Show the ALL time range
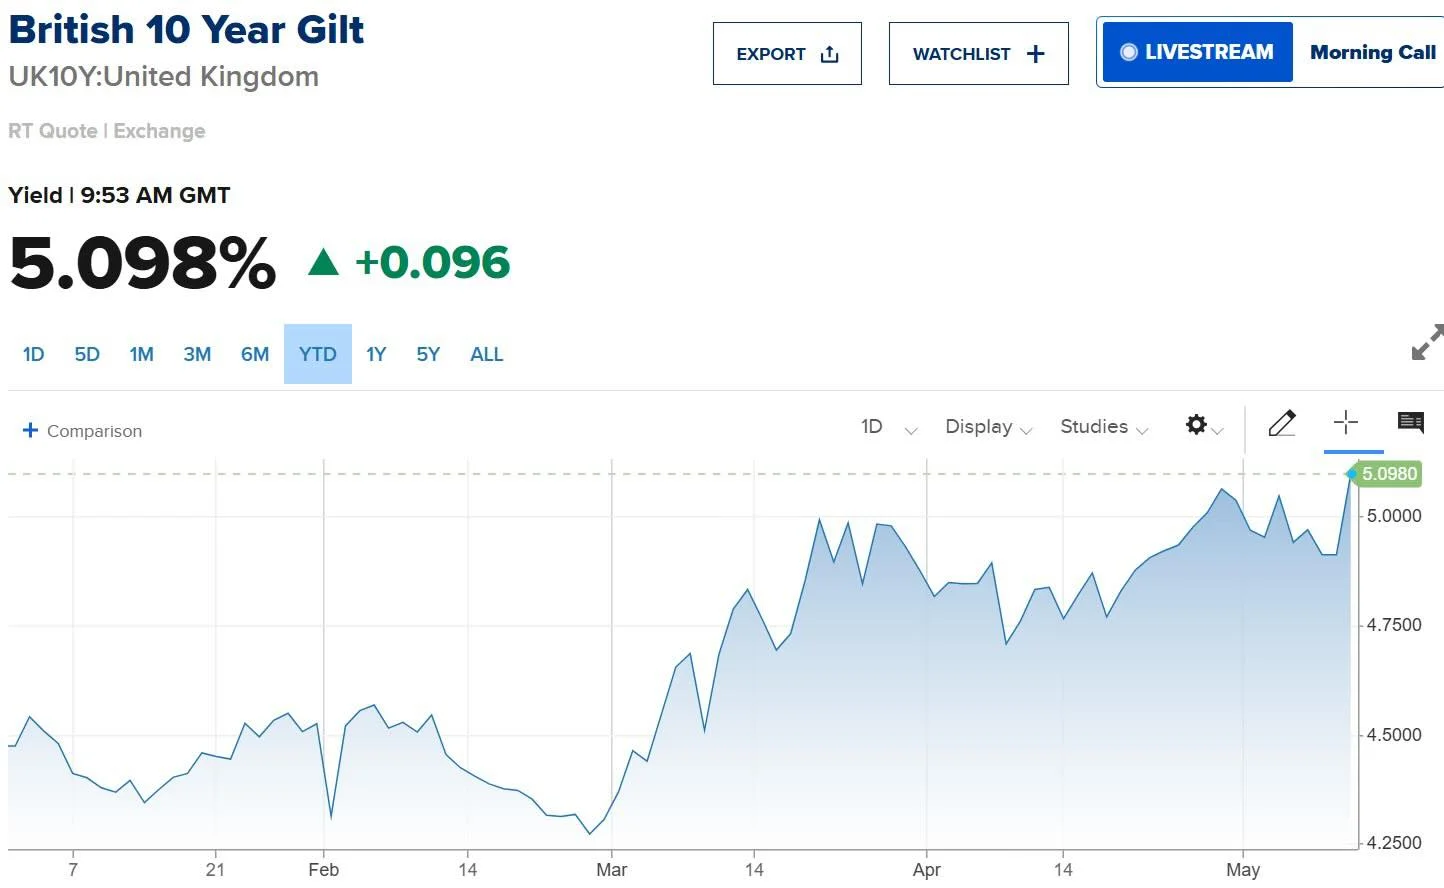 point(487,354)
